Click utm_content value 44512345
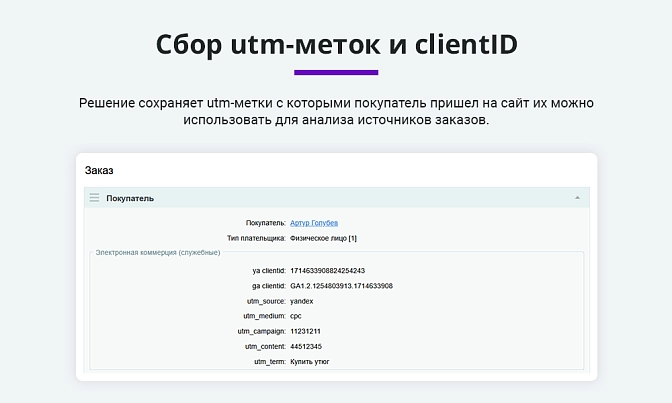 point(306,346)
